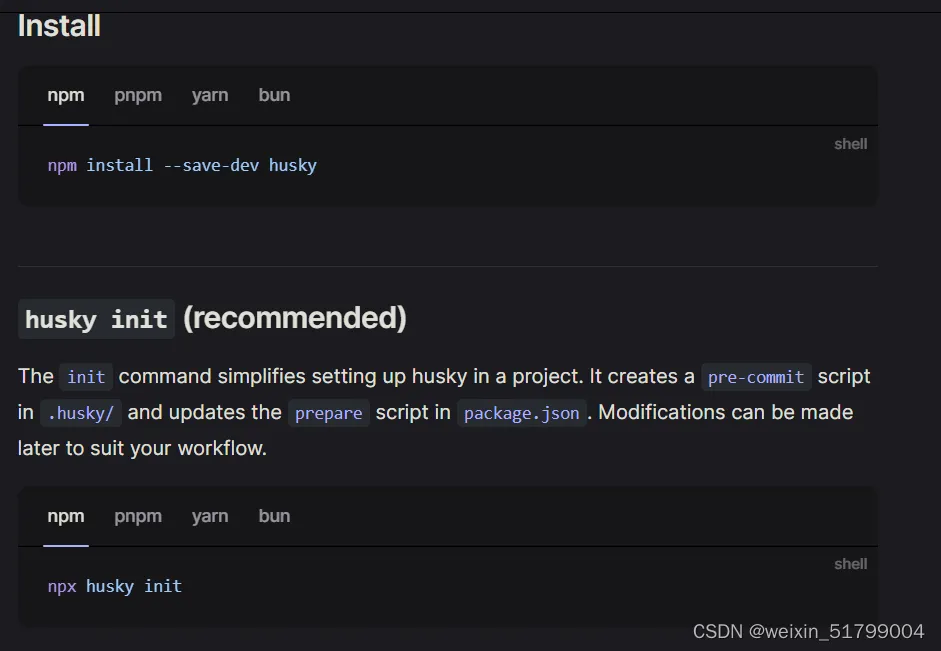The image size is (941, 651).
Task: Click the husky init (recommended) heading
Action: click(212, 319)
